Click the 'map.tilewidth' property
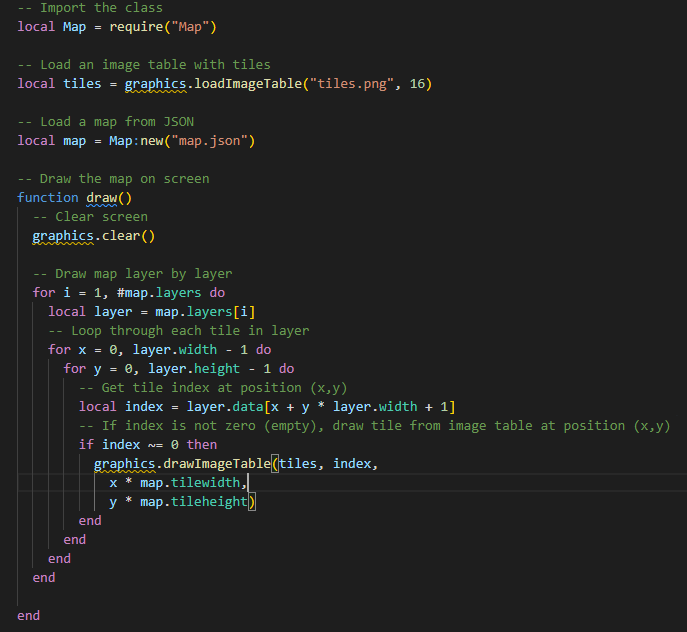Image resolution: width=687 pixels, height=632 pixels. [190, 483]
